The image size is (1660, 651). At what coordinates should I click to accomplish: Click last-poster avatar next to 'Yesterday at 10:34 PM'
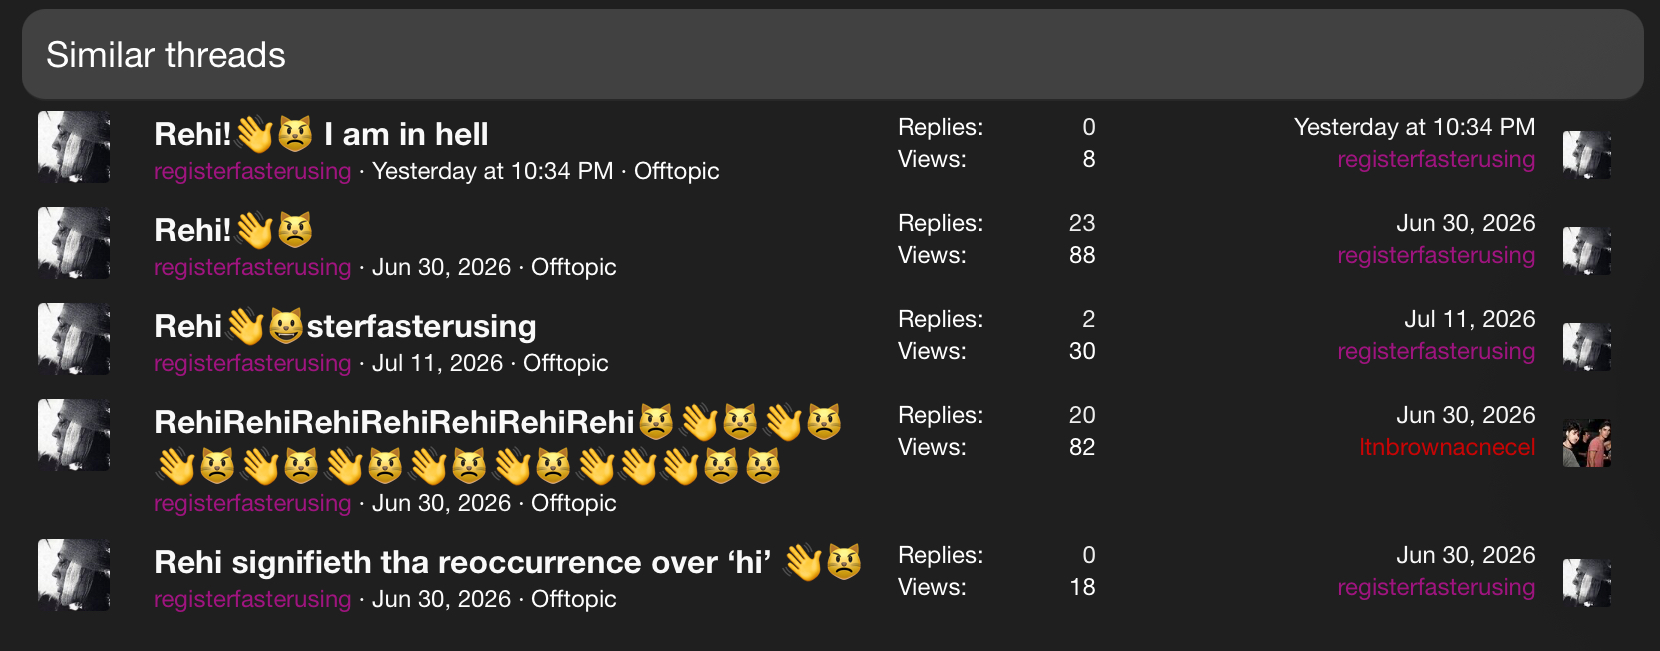[x=1587, y=155]
